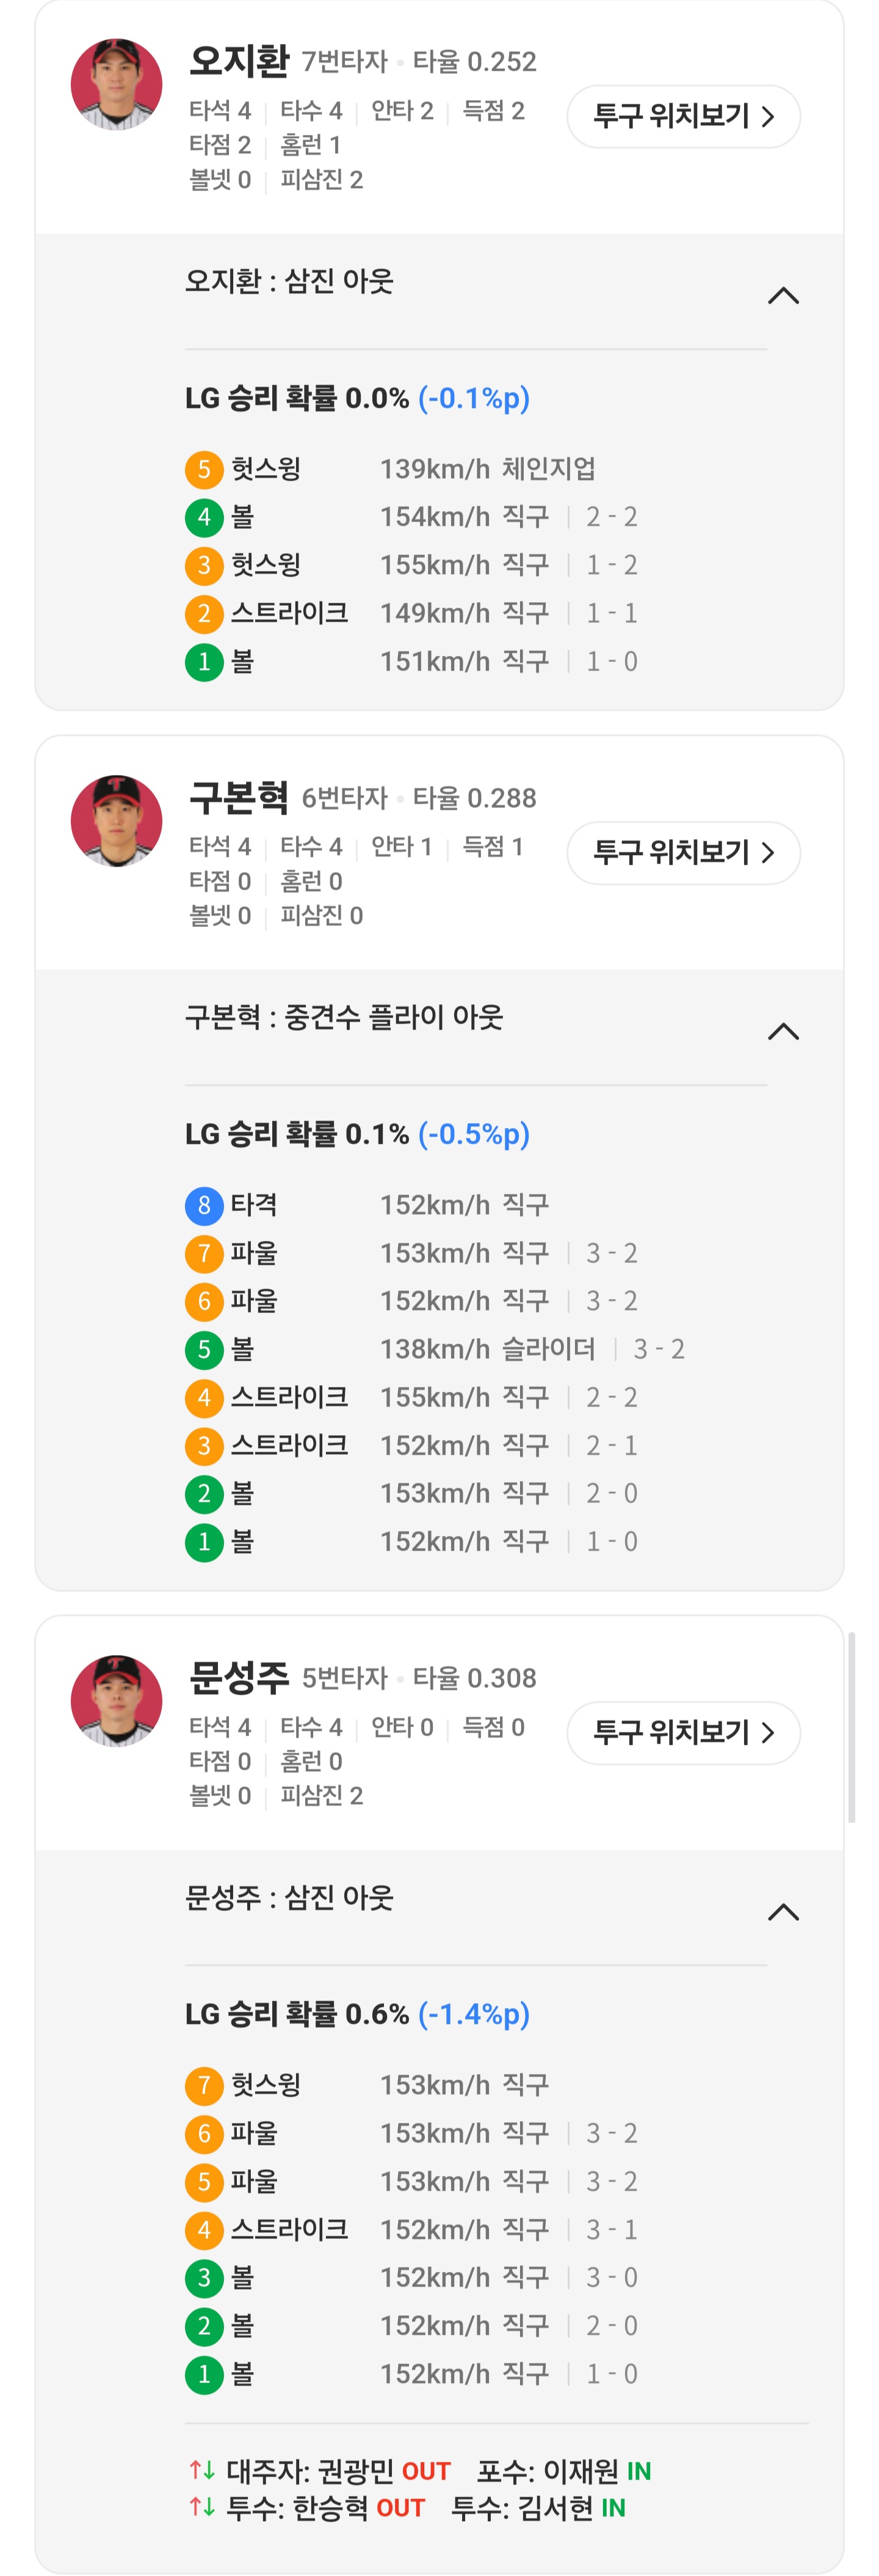The width and height of the screenshot is (879, 2576).
Task: Click the page scrollbar thumb
Action: pos(851,1726)
